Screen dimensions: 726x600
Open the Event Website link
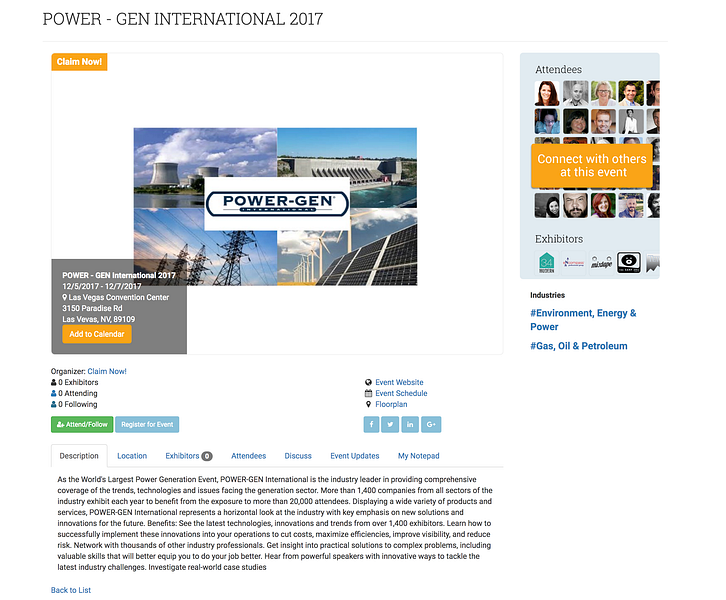(x=399, y=382)
